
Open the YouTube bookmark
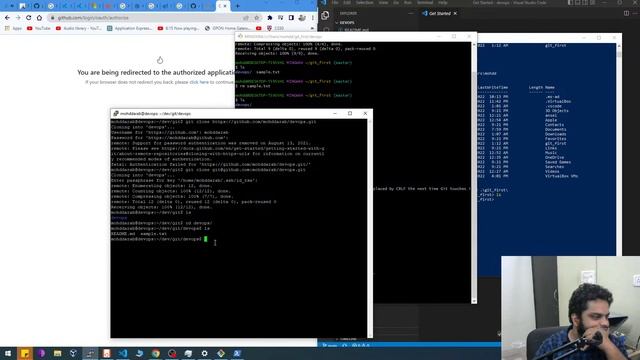coord(39,28)
